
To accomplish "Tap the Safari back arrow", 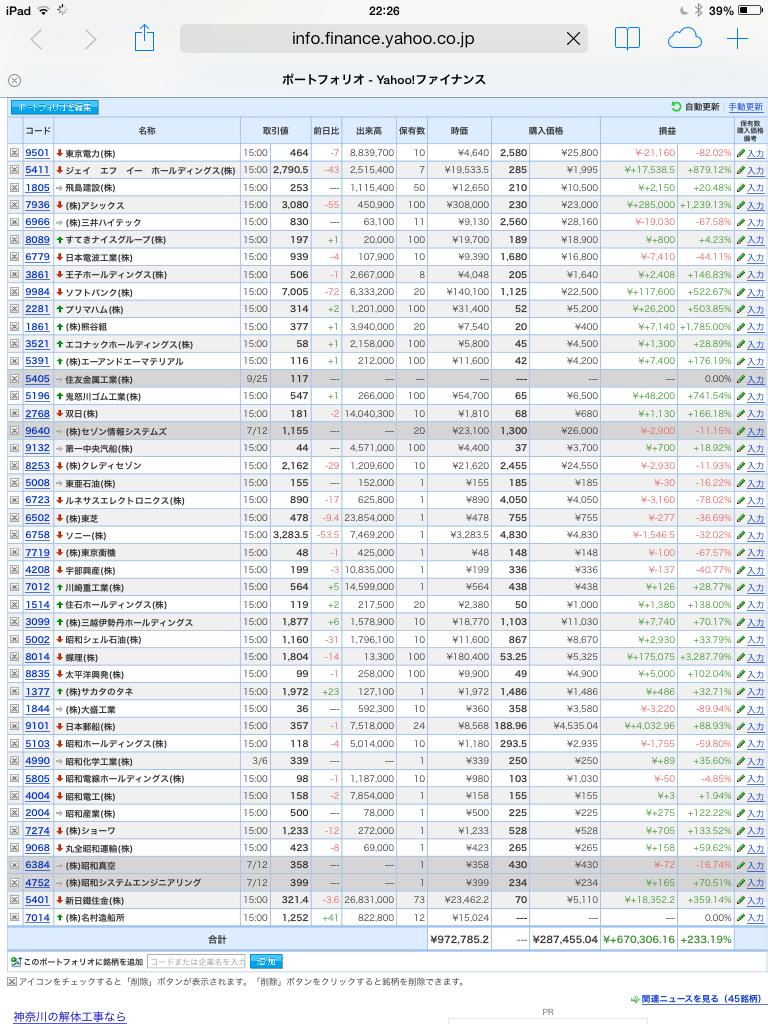I will coord(37,39).
